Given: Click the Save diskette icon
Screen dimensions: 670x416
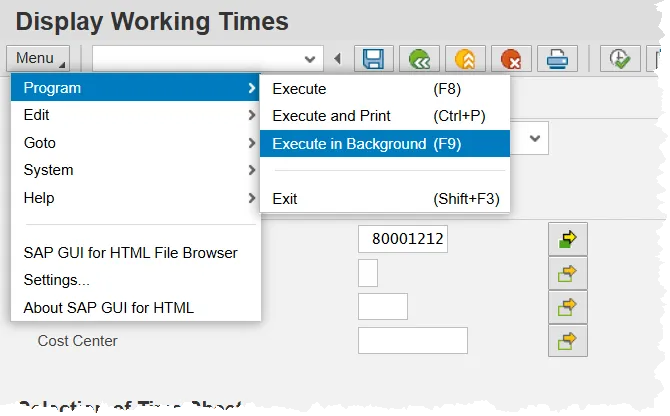Looking at the screenshot, I should coord(372,59).
